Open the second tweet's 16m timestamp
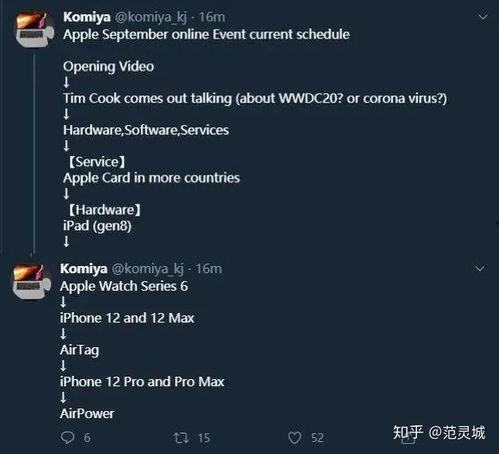This screenshot has width=499, height=454. tap(209, 269)
